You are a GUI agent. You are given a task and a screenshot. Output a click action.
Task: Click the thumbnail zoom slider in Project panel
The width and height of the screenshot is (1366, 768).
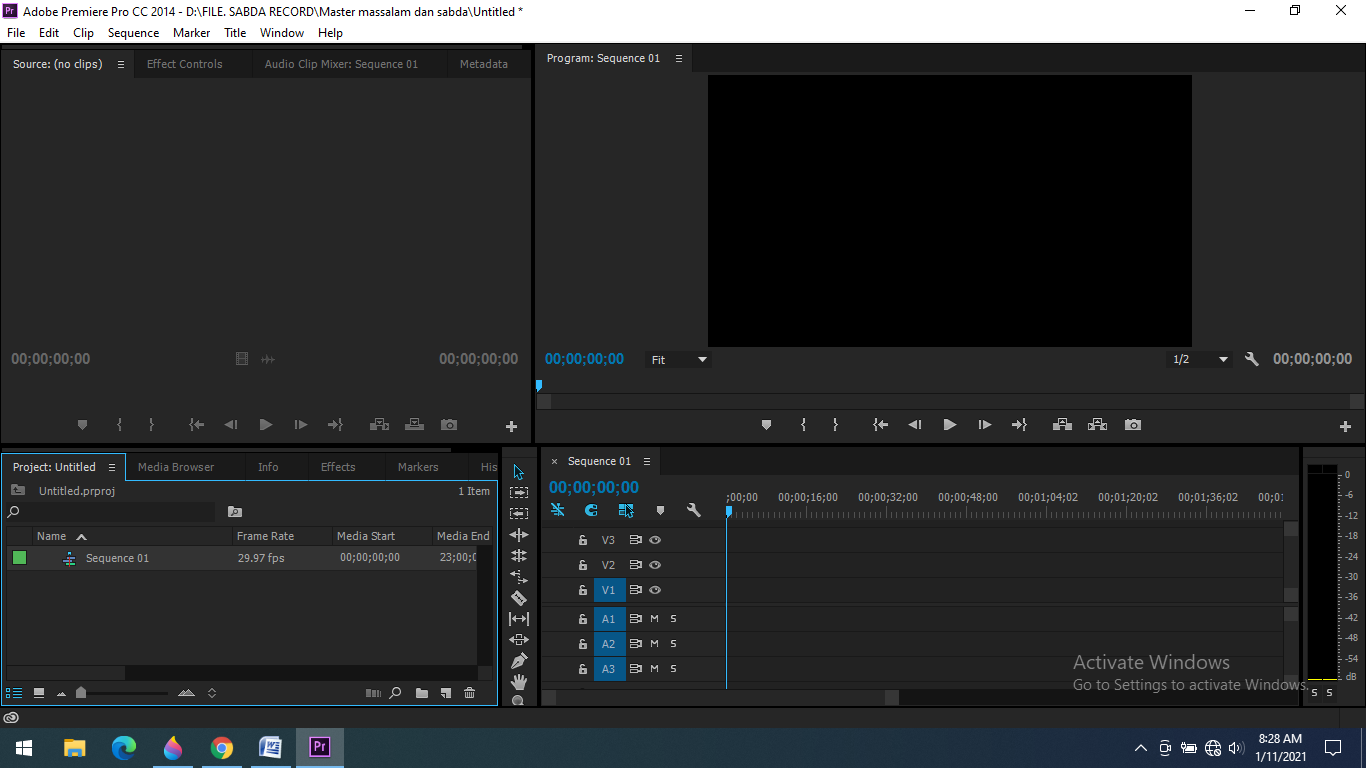coord(82,693)
